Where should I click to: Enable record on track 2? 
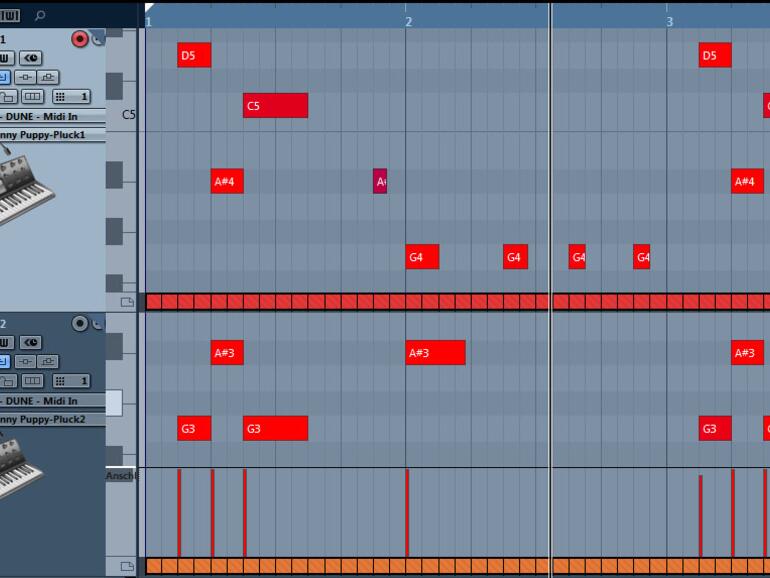[x=80, y=323]
